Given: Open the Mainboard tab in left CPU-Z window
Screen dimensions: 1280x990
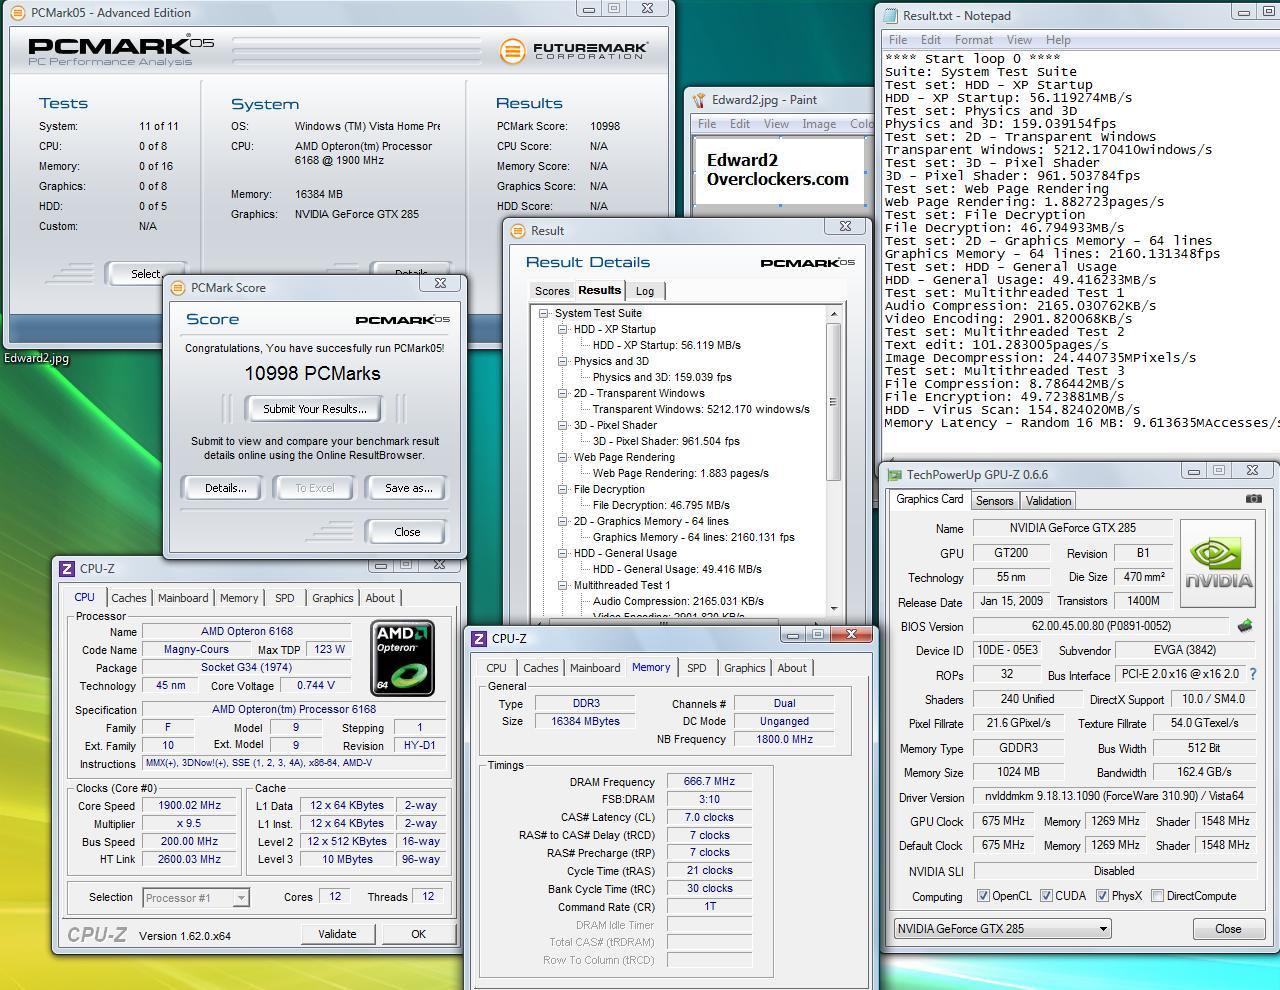Looking at the screenshot, I should 183,598.
